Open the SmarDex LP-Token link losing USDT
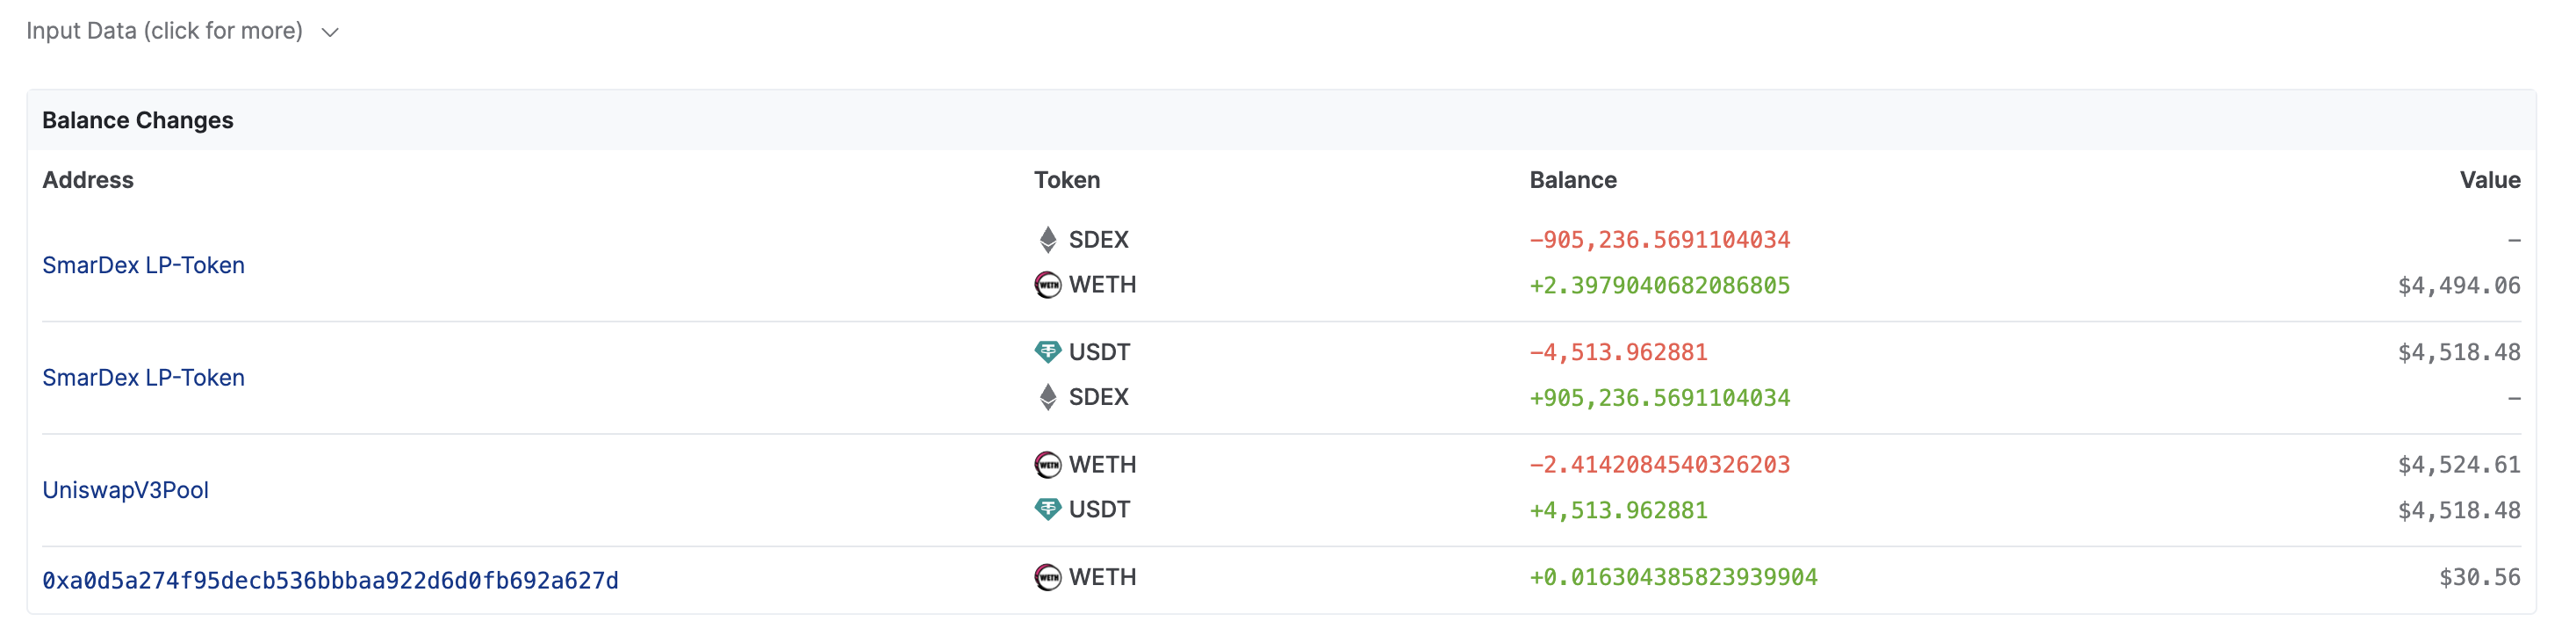The image size is (2576, 636). point(143,378)
